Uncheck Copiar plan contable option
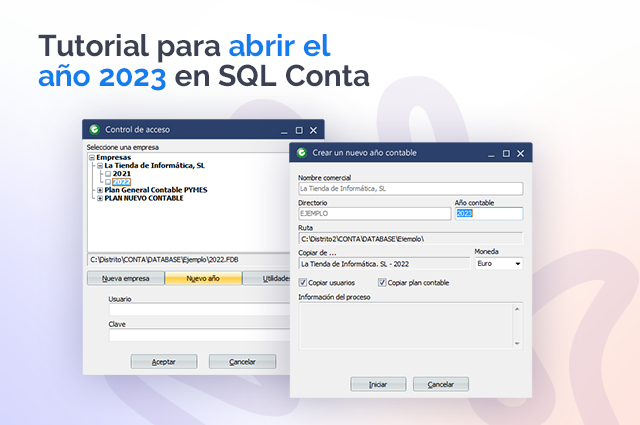Viewport: 640px width, 425px height. tap(382, 283)
